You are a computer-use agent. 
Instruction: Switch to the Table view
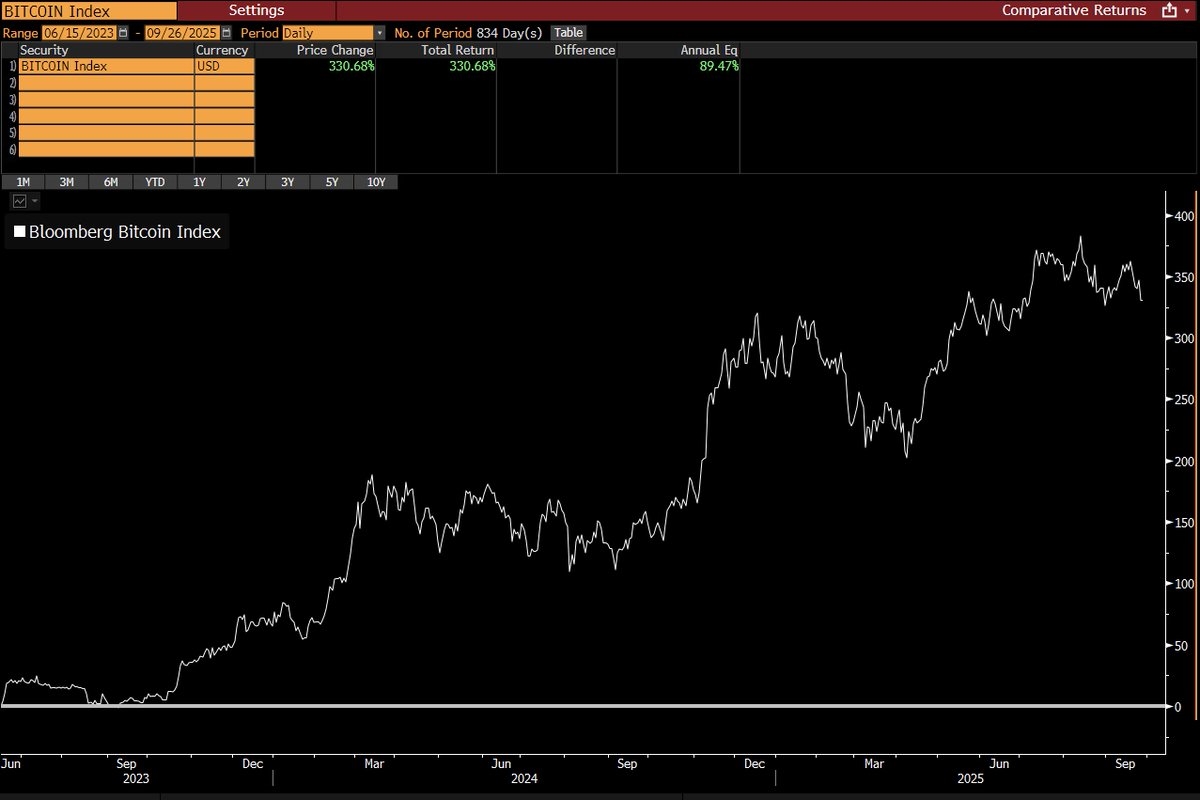click(x=568, y=33)
